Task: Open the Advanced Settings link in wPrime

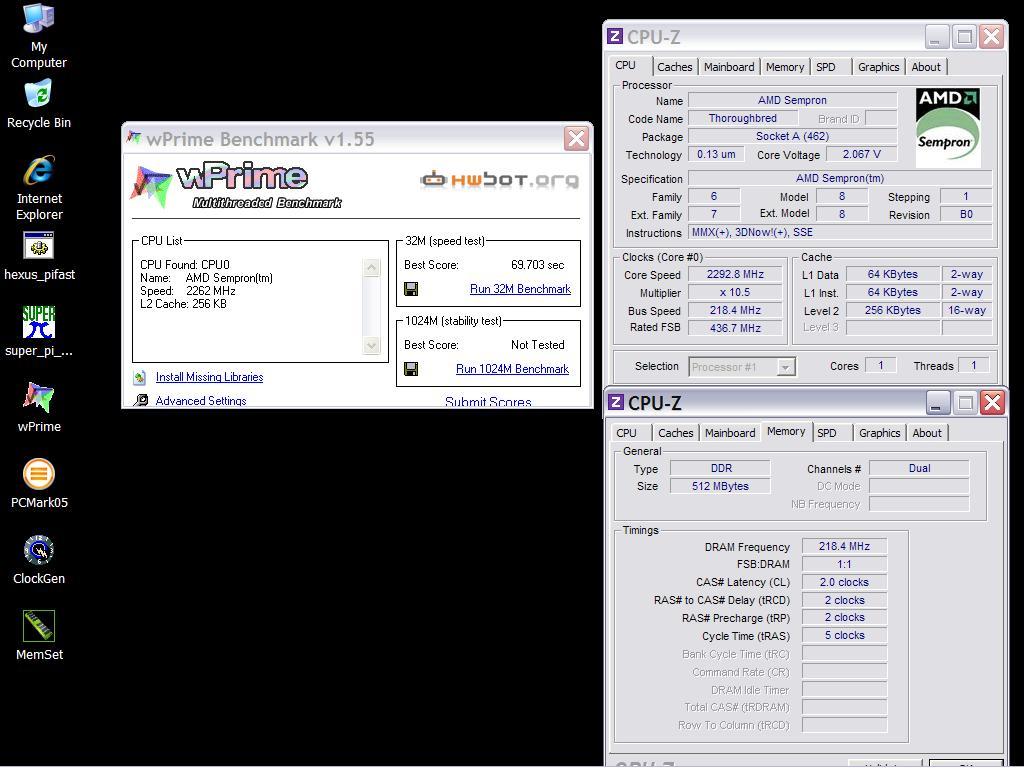Action: tap(200, 400)
